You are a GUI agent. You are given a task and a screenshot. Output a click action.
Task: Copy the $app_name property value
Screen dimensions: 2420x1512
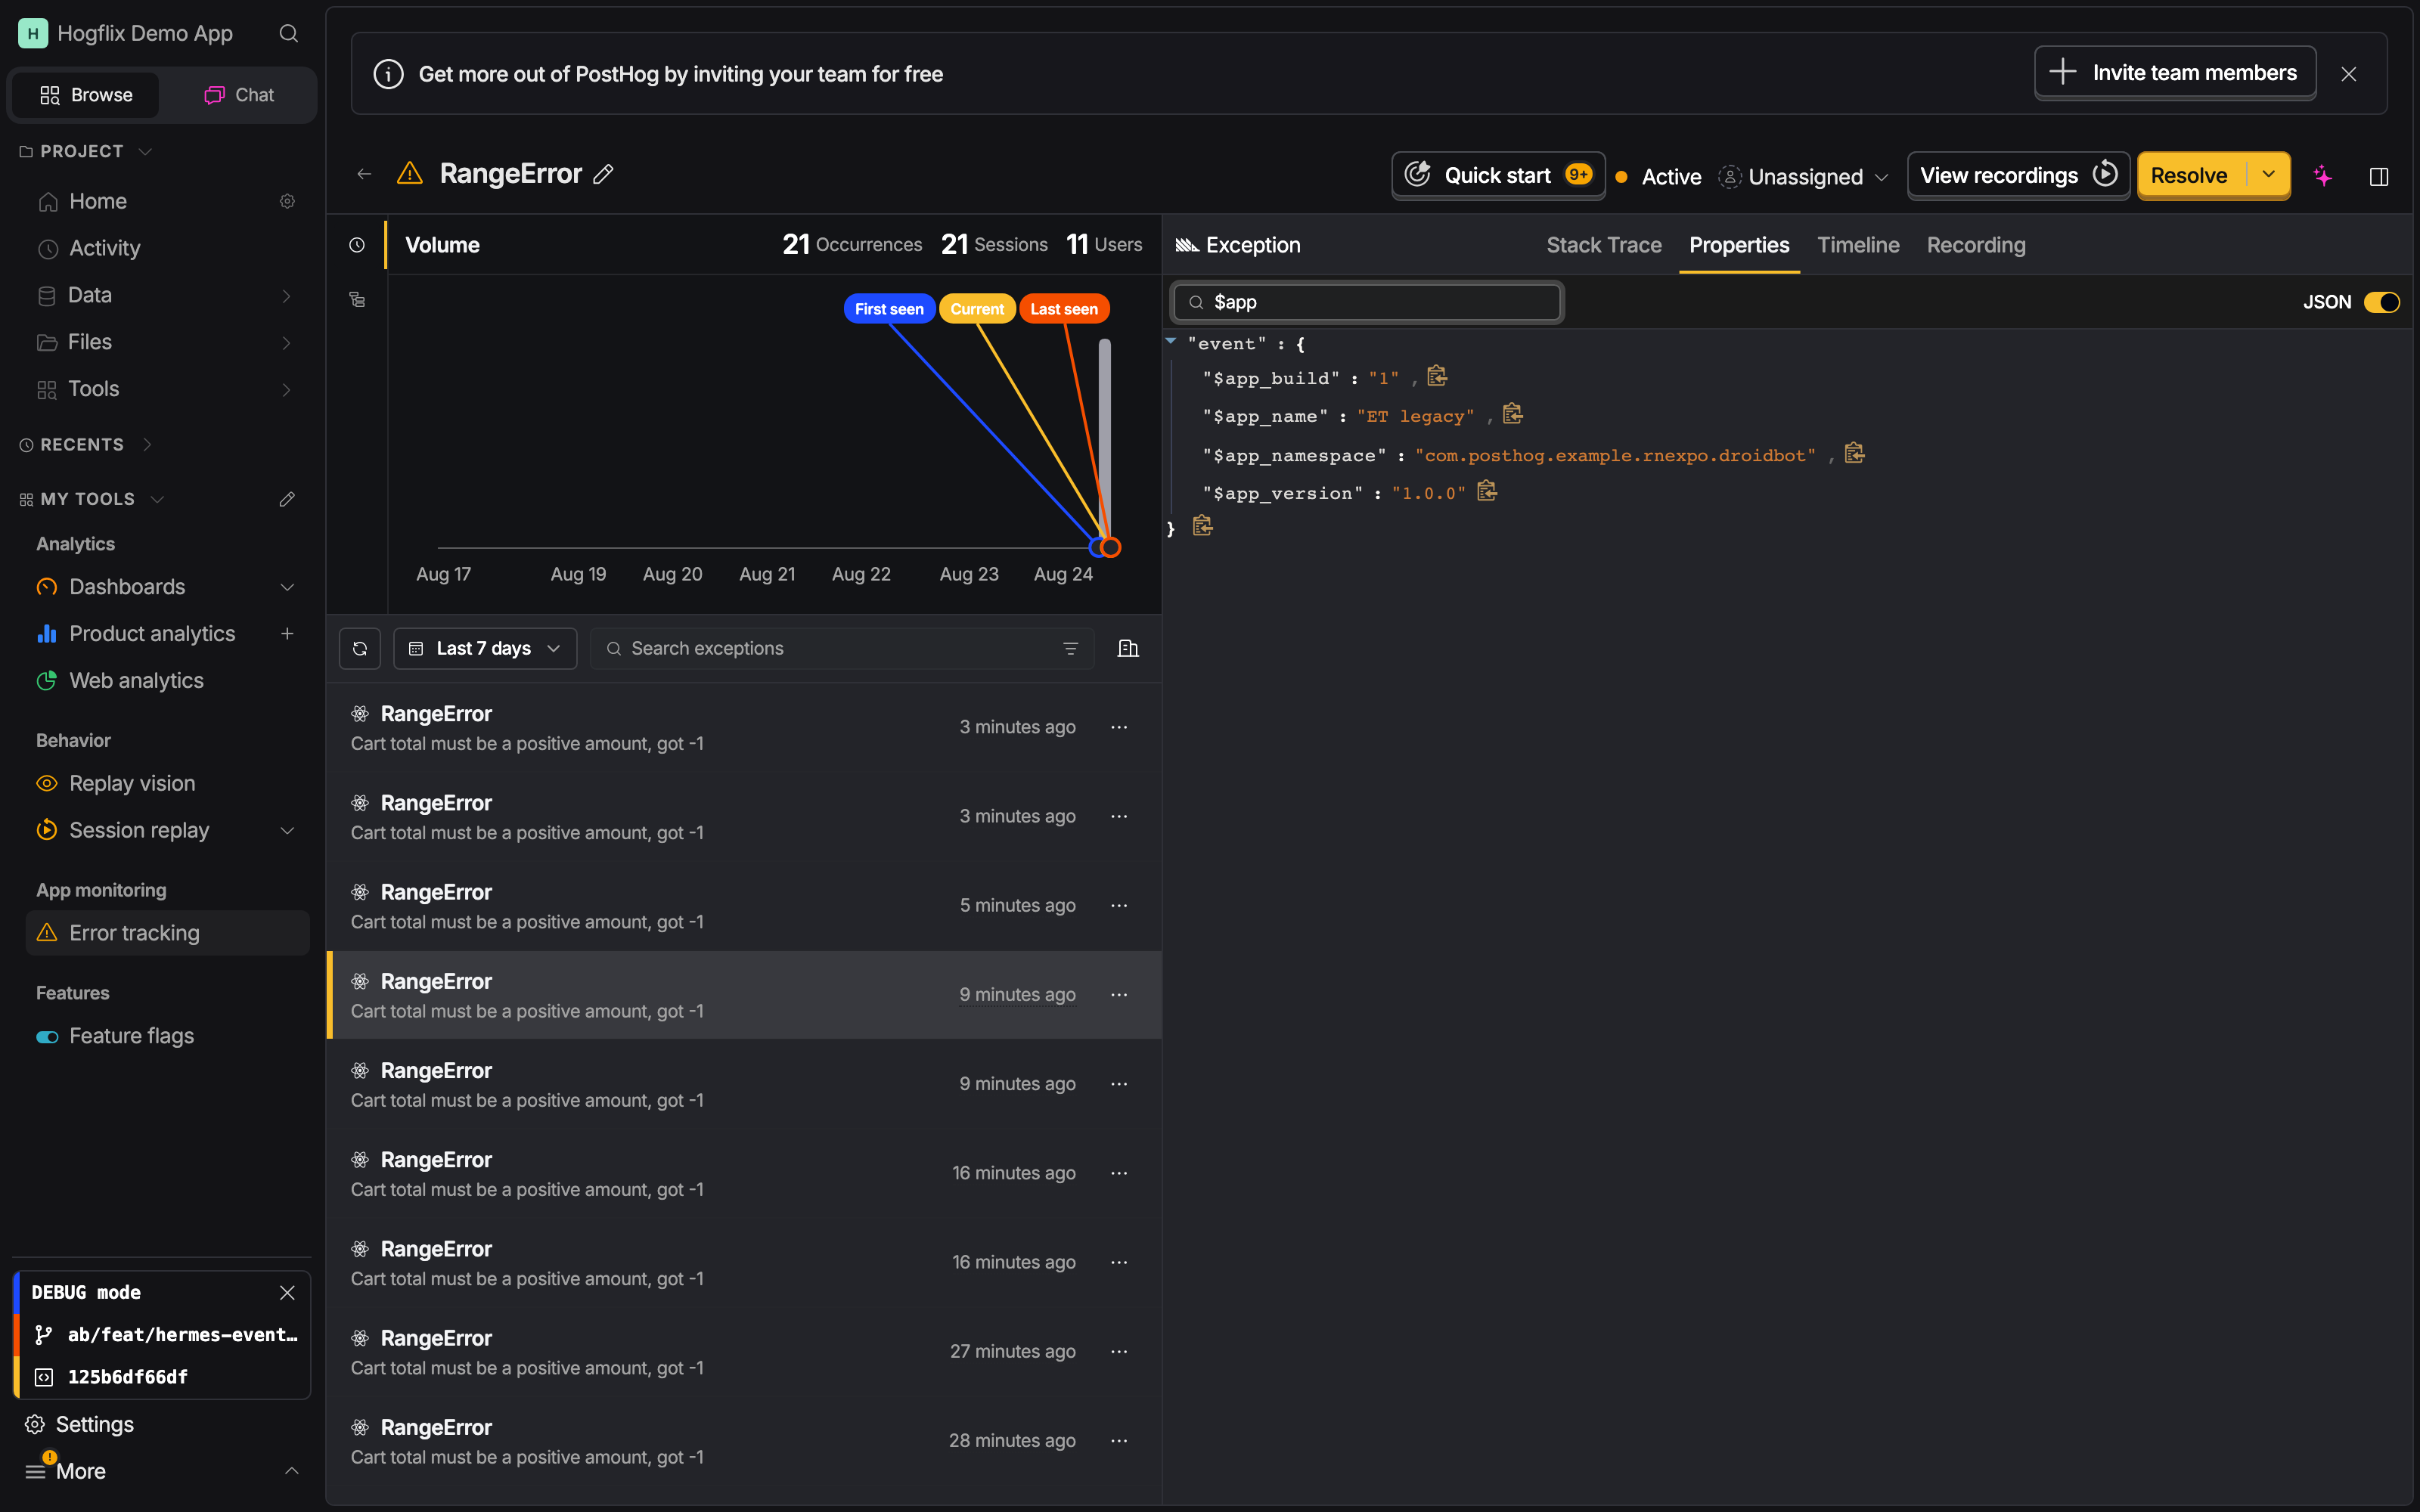[x=1513, y=414]
